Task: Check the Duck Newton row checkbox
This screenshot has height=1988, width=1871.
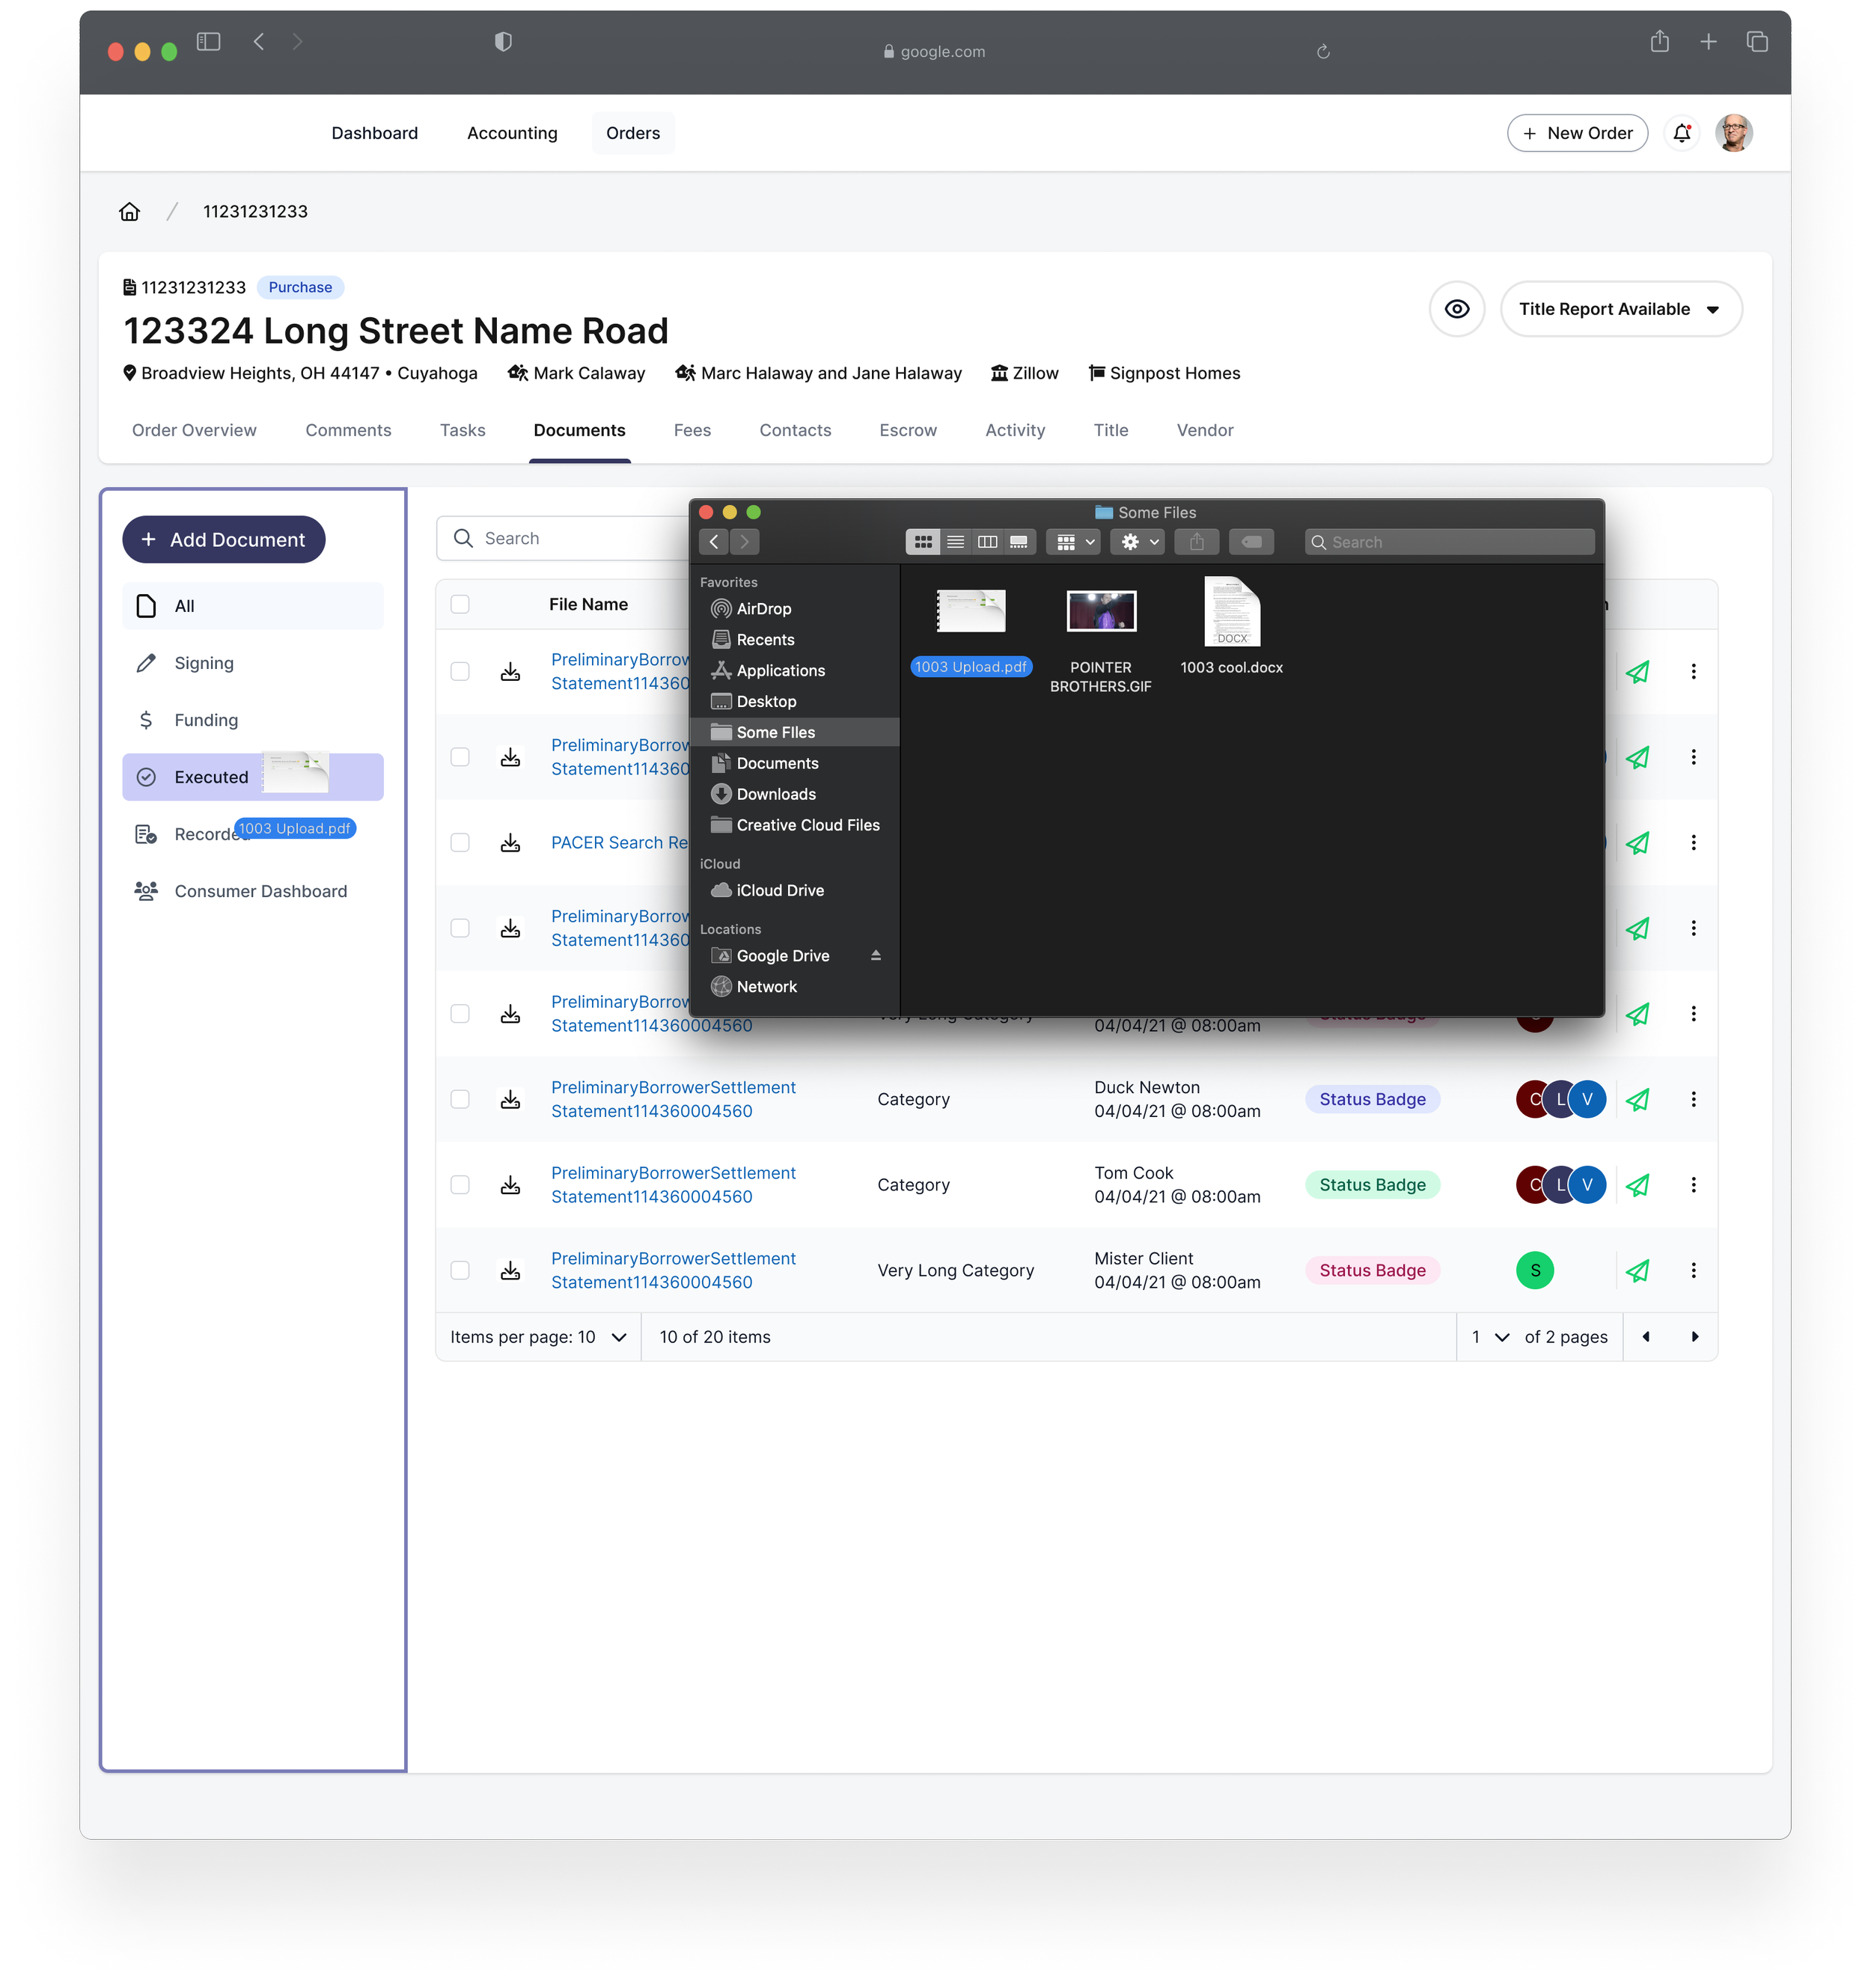Action: click(x=460, y=1099)
